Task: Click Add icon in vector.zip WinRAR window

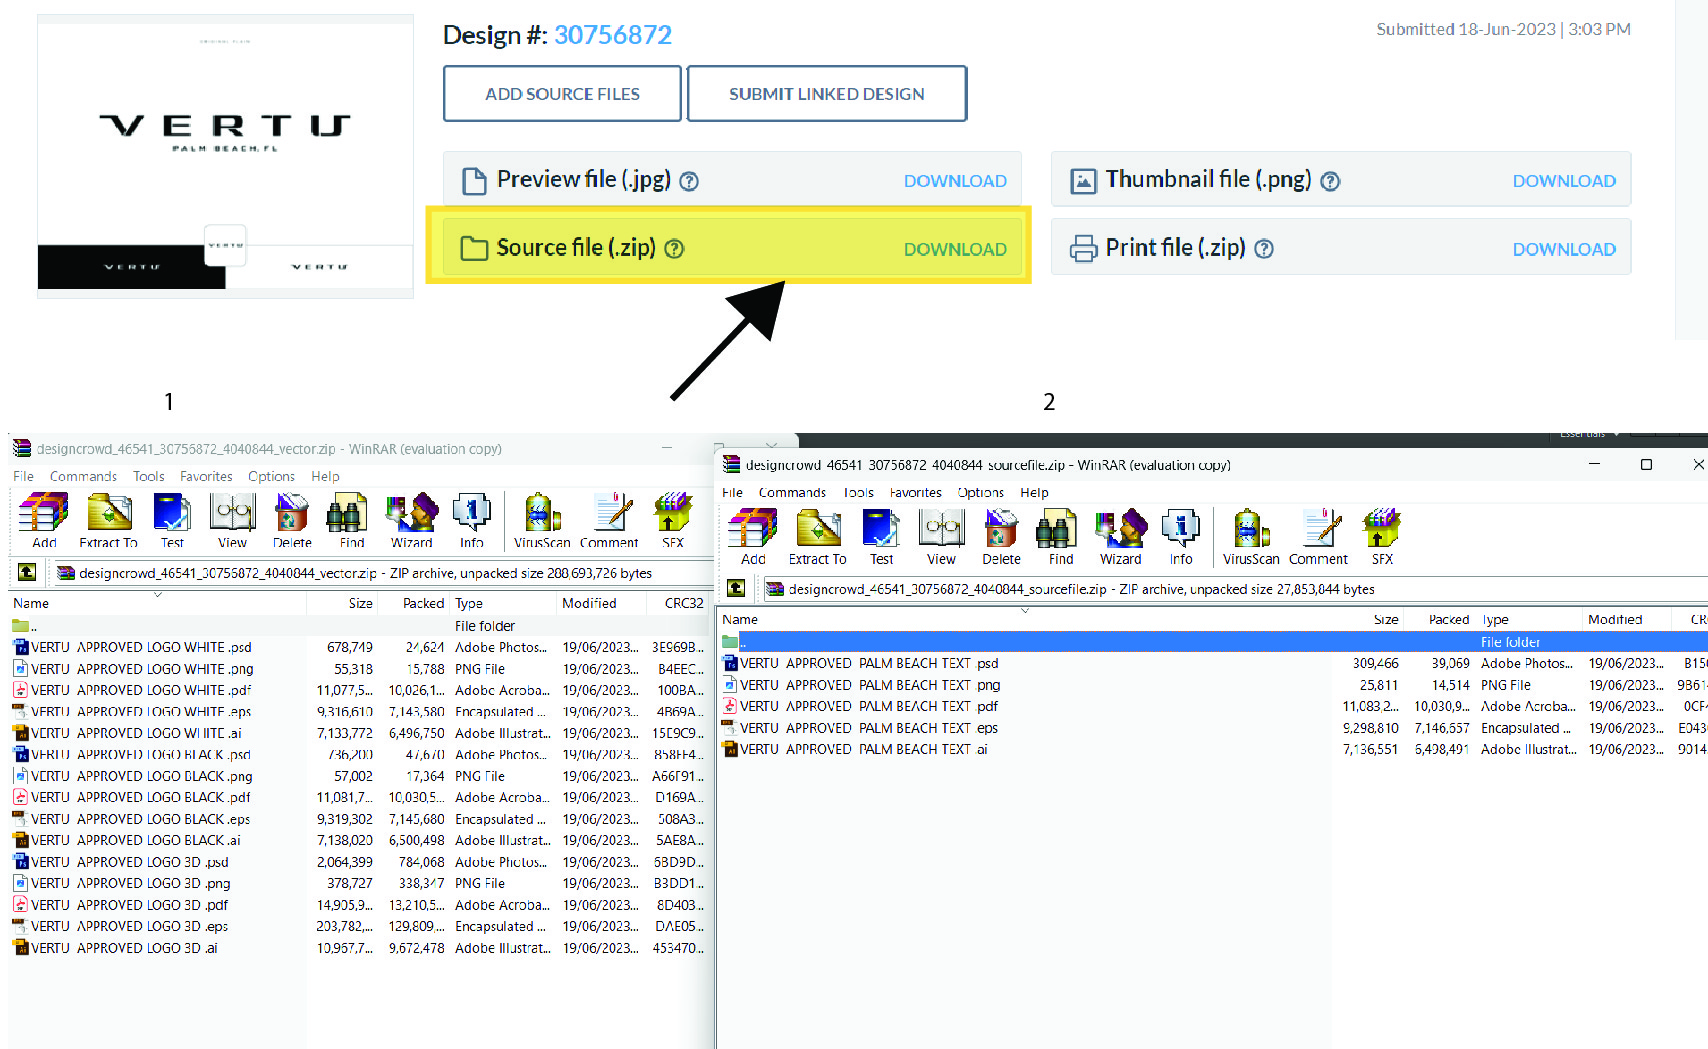Action: pos(44,520)
